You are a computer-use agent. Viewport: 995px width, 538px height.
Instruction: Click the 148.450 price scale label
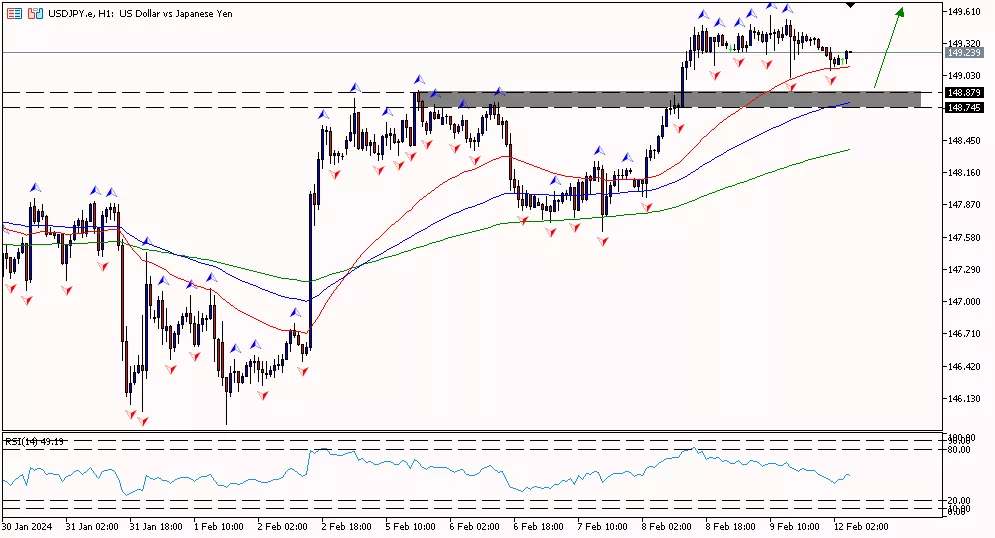963,141
